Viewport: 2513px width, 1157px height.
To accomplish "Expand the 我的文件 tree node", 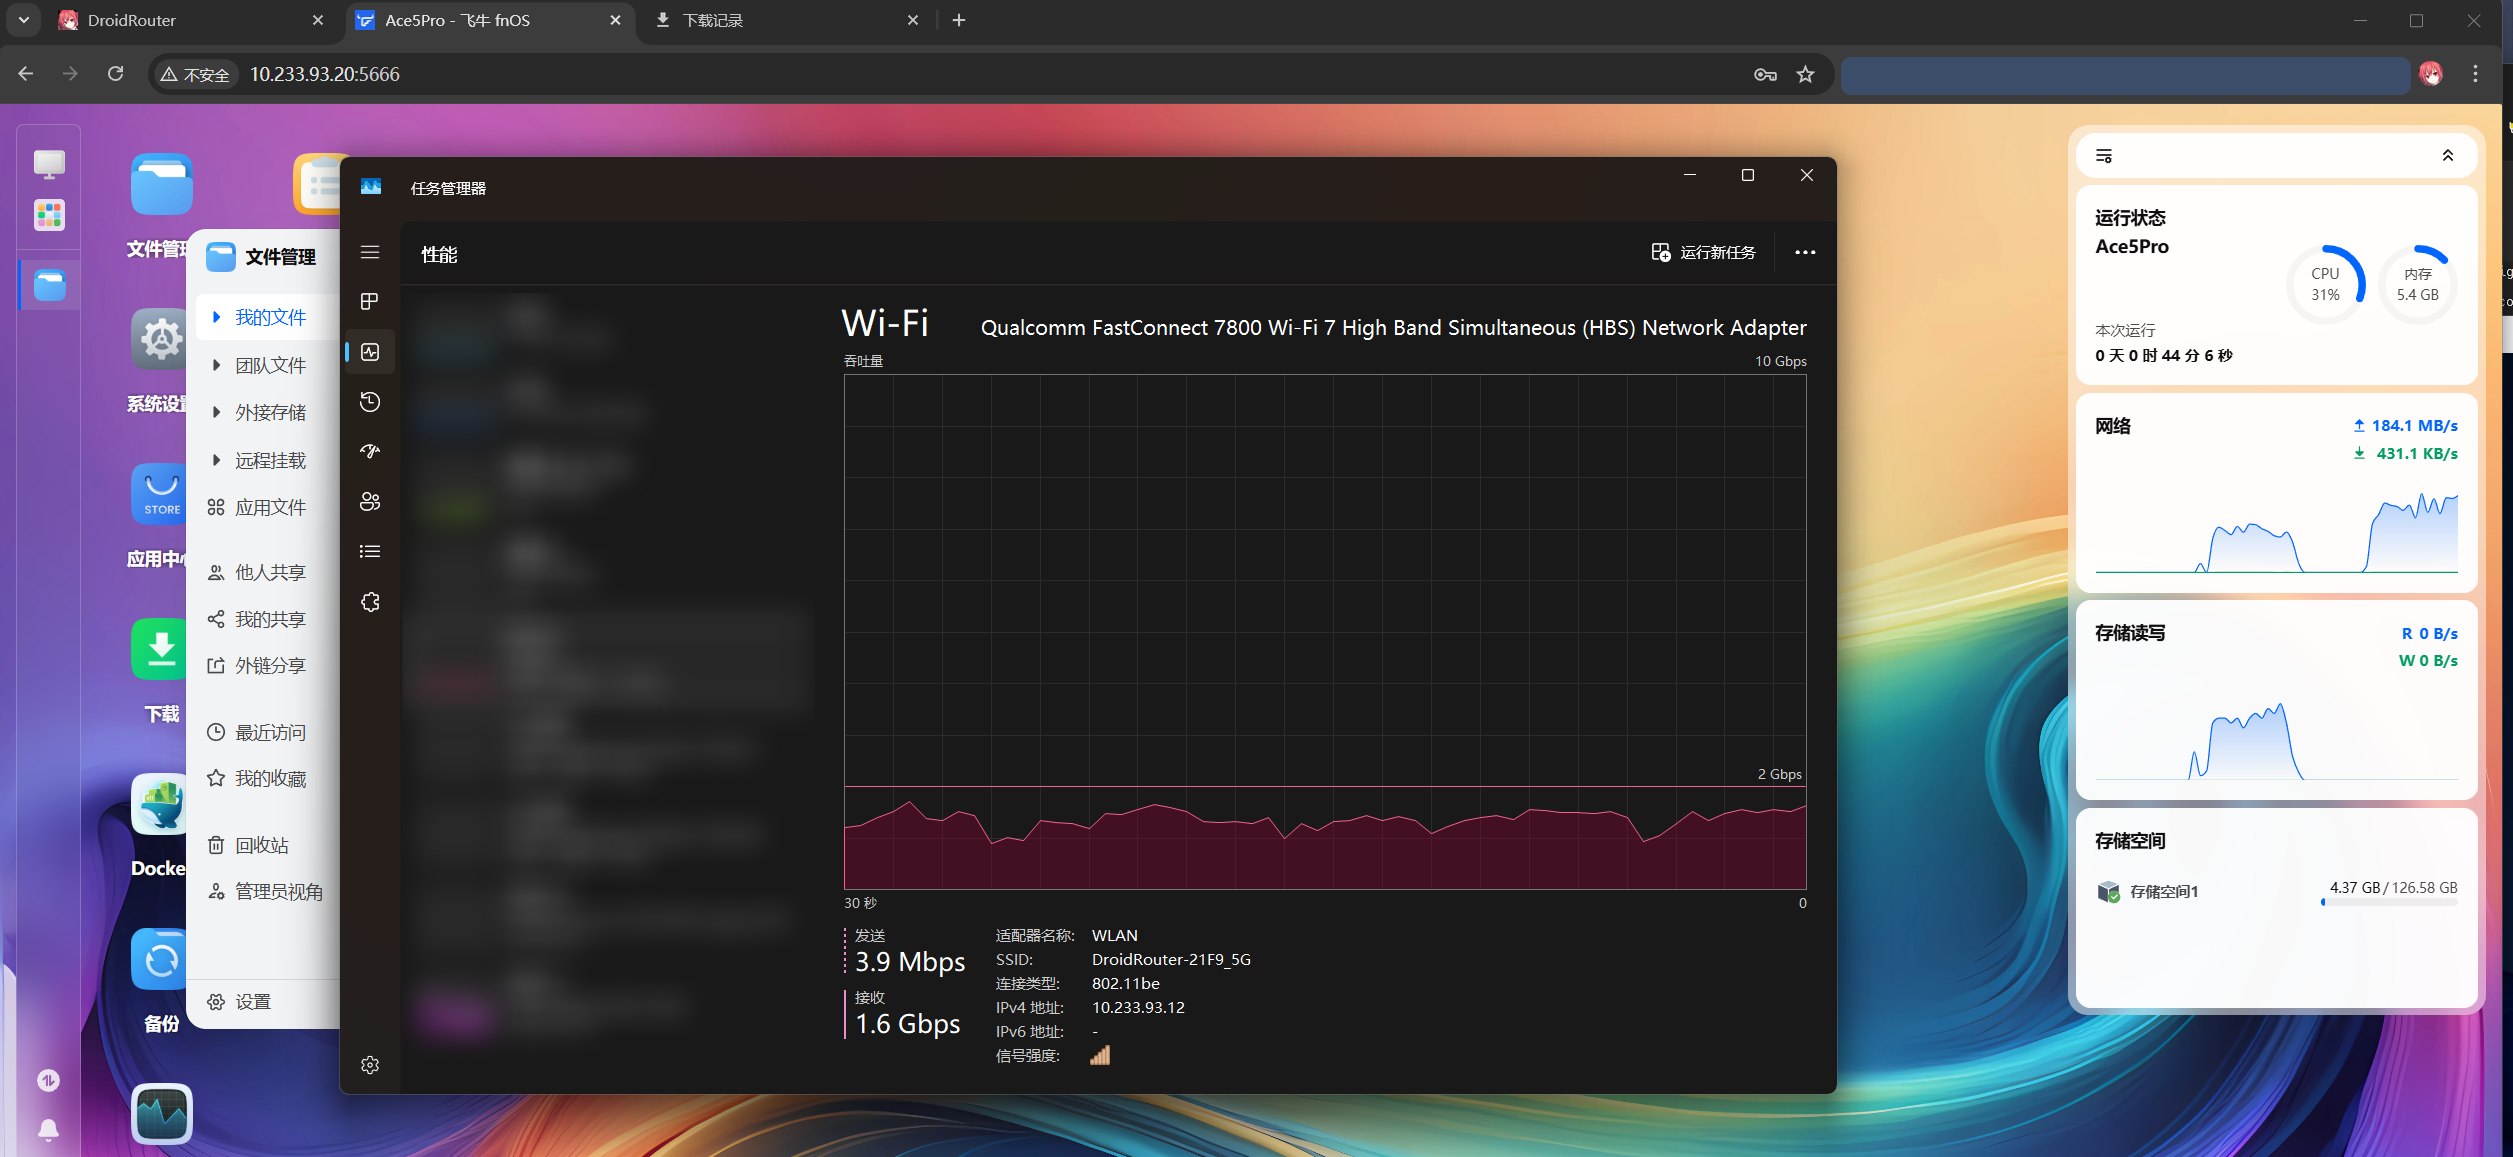I will coord(216,317).
